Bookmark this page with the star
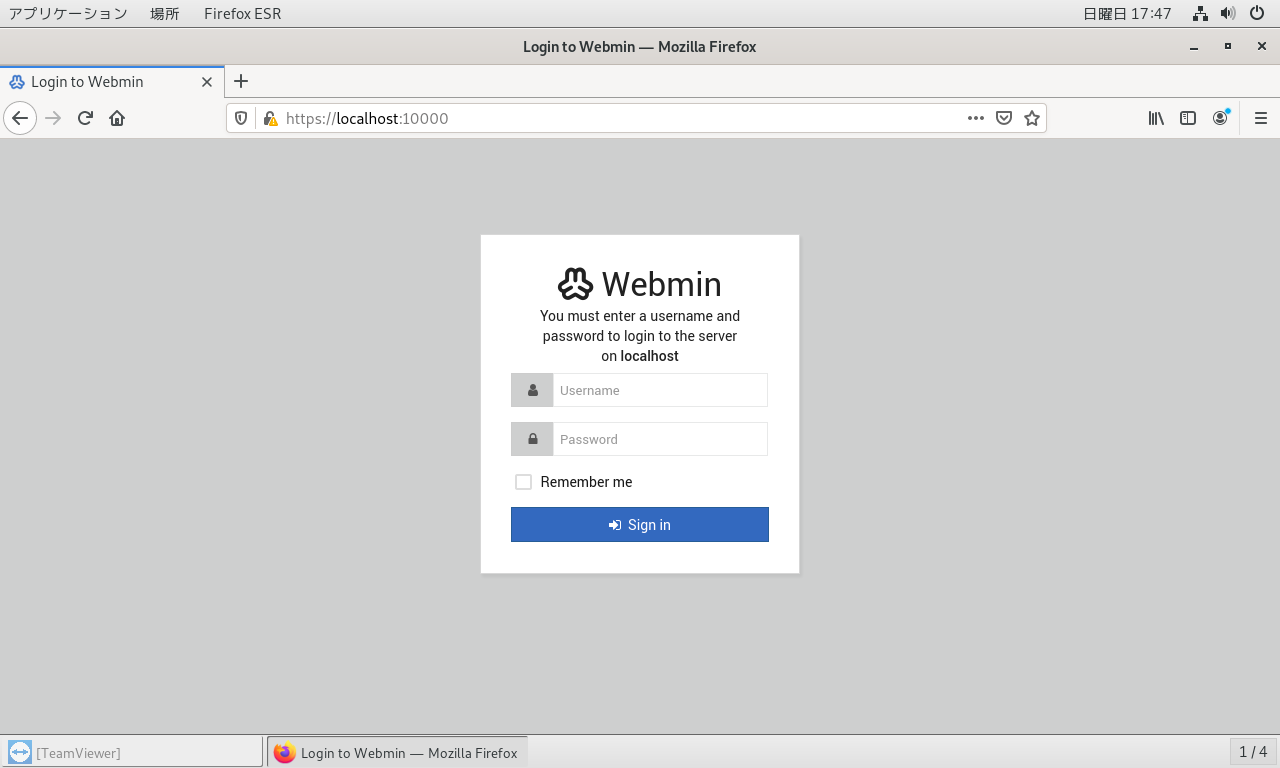The image size is (1280, 768). [x=1032, y=118]
